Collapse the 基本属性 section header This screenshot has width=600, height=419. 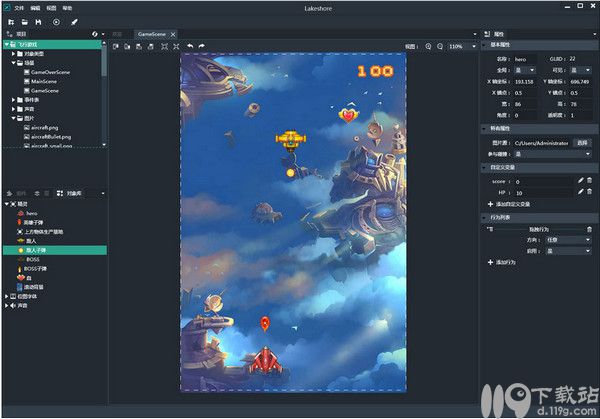pos(540,45)
